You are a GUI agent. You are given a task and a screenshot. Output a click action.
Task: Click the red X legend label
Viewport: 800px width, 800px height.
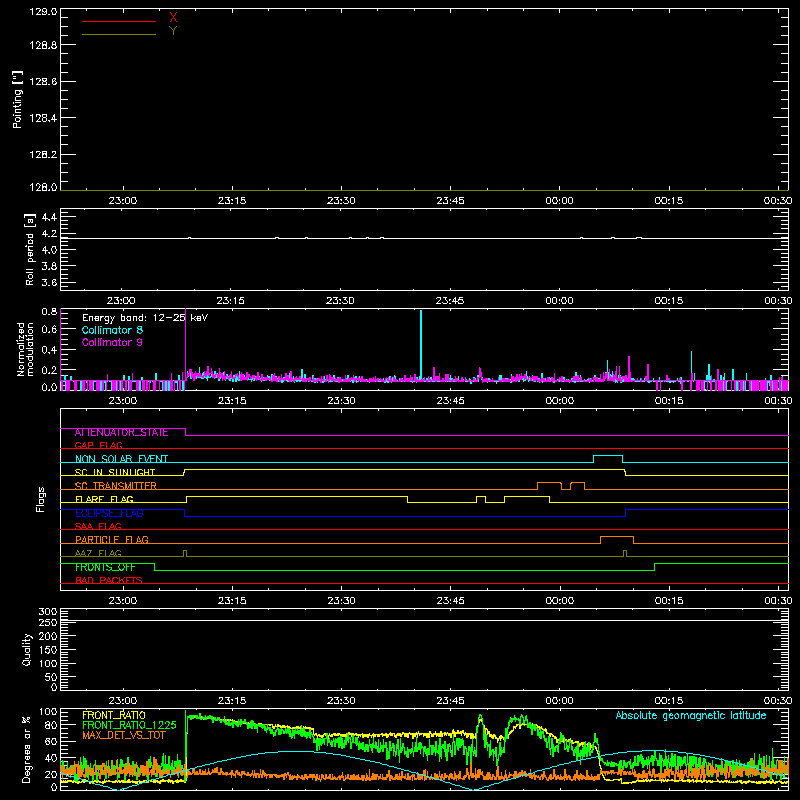(173, 18)
